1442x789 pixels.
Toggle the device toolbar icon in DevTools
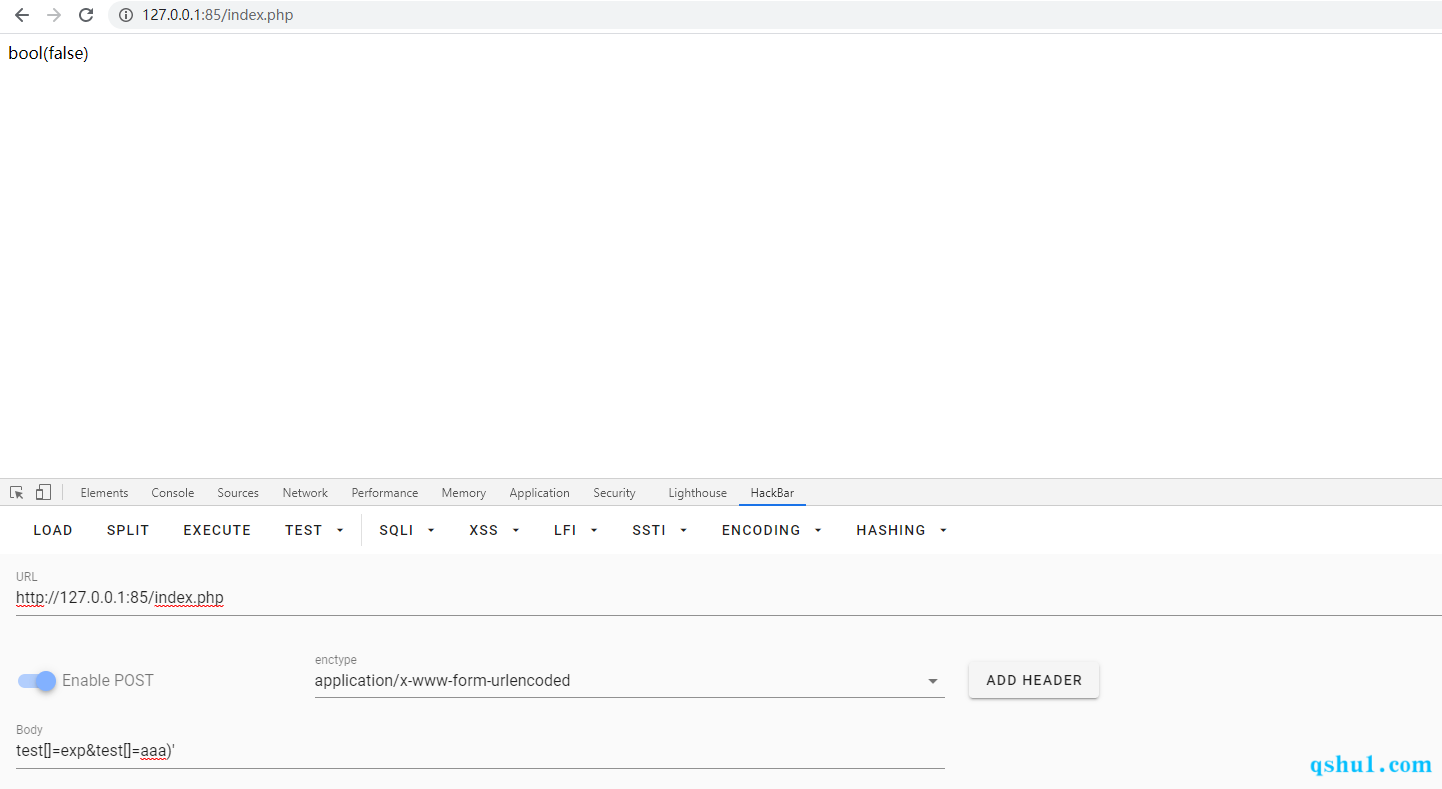43,492
